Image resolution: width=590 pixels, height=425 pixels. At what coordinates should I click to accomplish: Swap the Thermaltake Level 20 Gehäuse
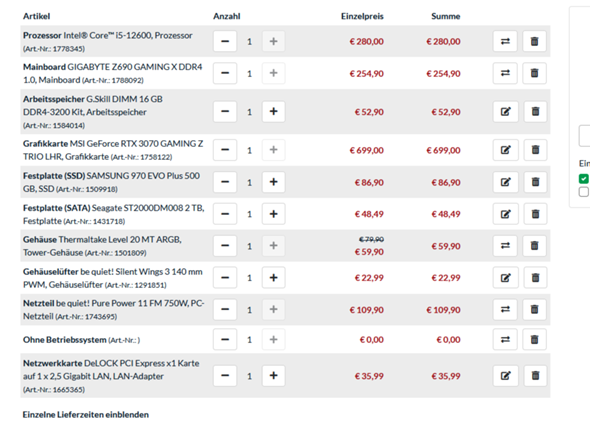(x=505, y=246)
